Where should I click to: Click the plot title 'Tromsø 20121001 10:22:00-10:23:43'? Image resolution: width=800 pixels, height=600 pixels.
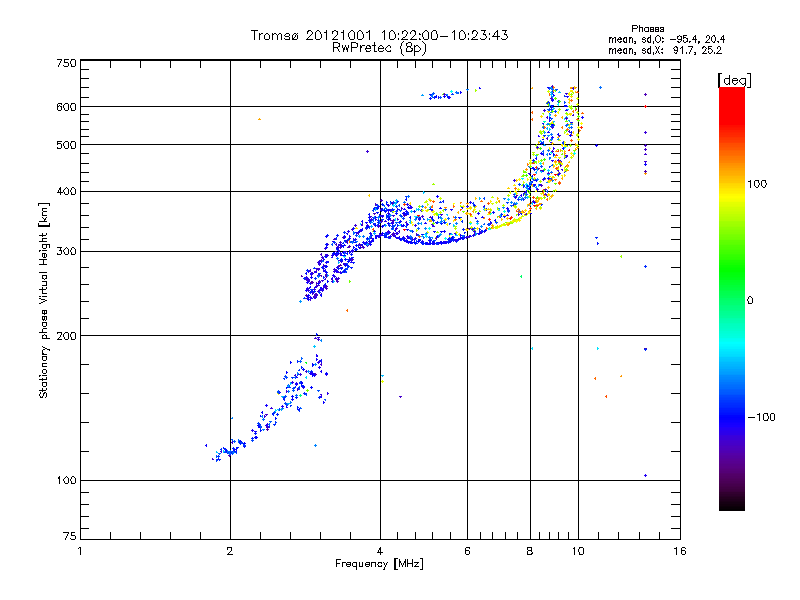379,35
